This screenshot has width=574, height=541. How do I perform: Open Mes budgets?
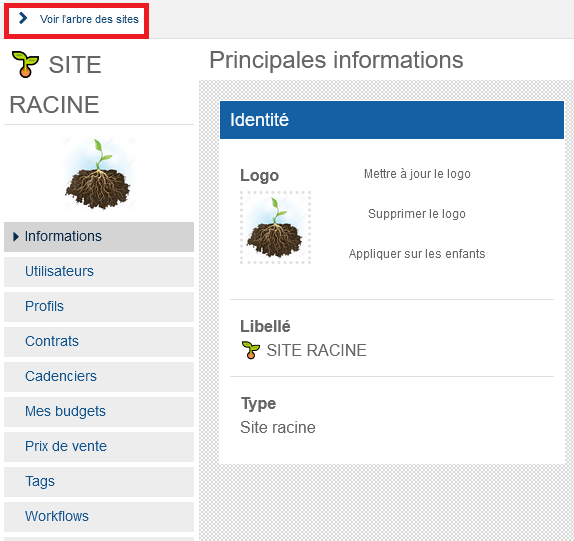99,412
